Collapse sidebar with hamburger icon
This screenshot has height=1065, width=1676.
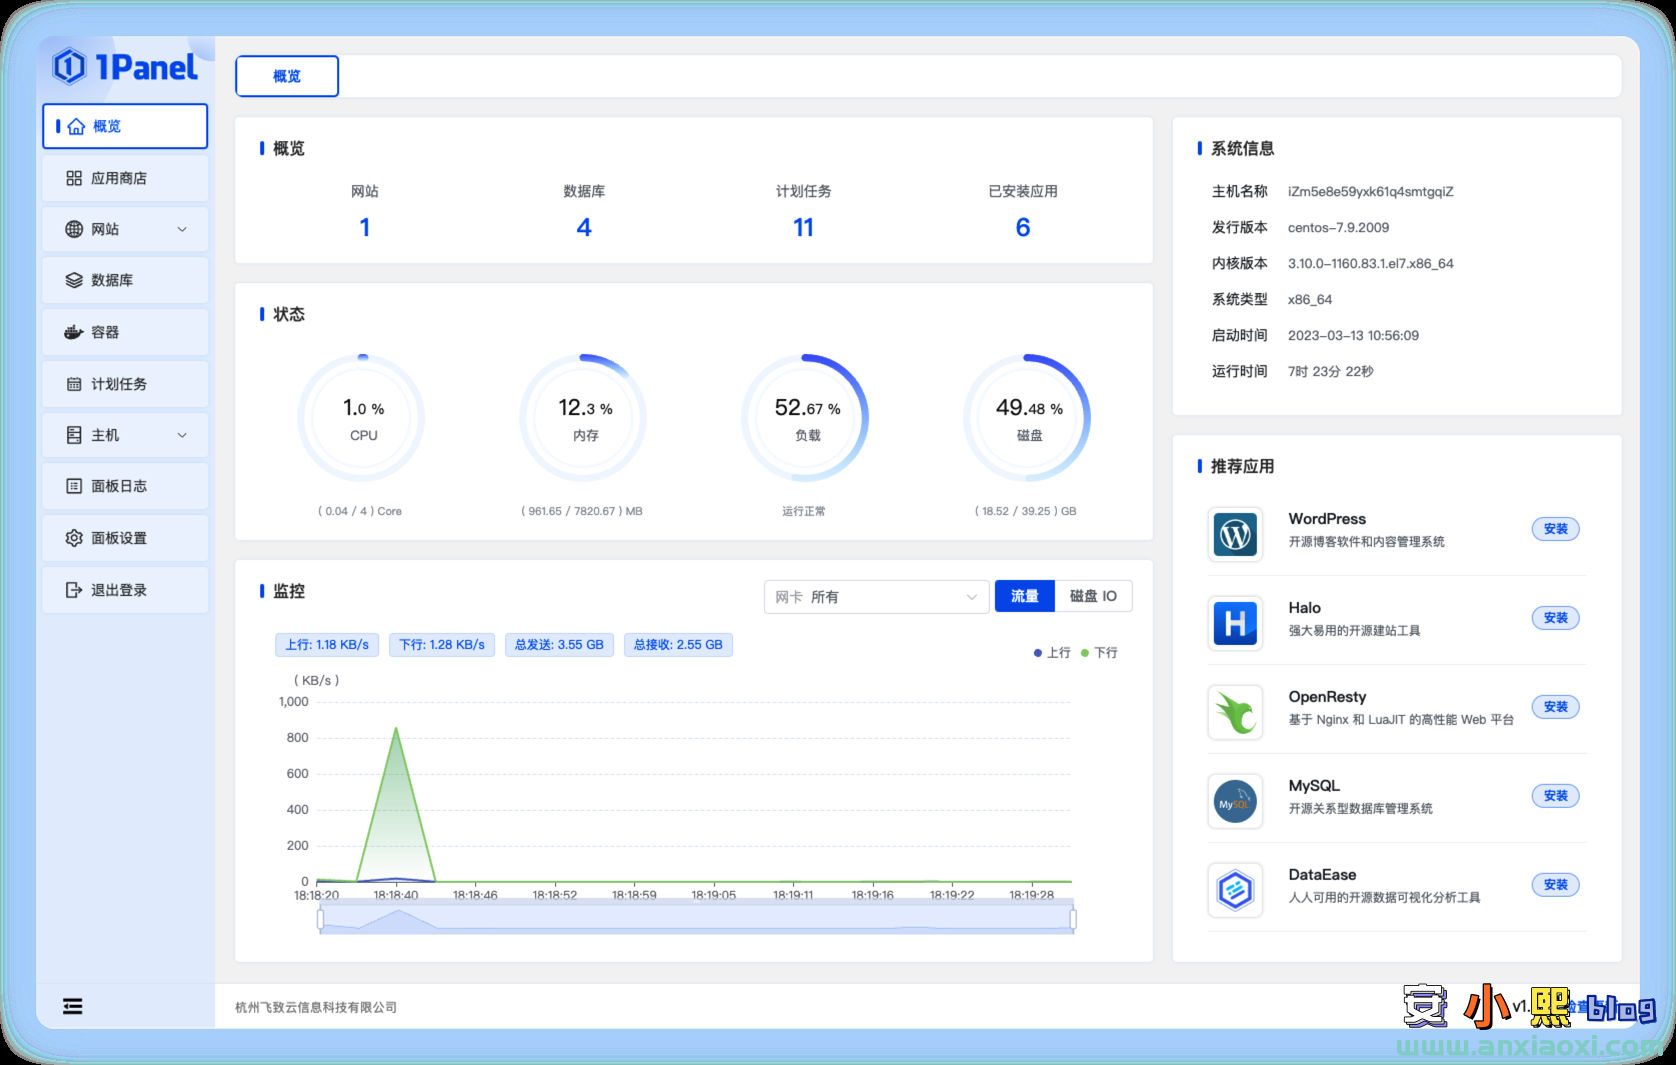pyautogui.click(x=73, y=1006)
